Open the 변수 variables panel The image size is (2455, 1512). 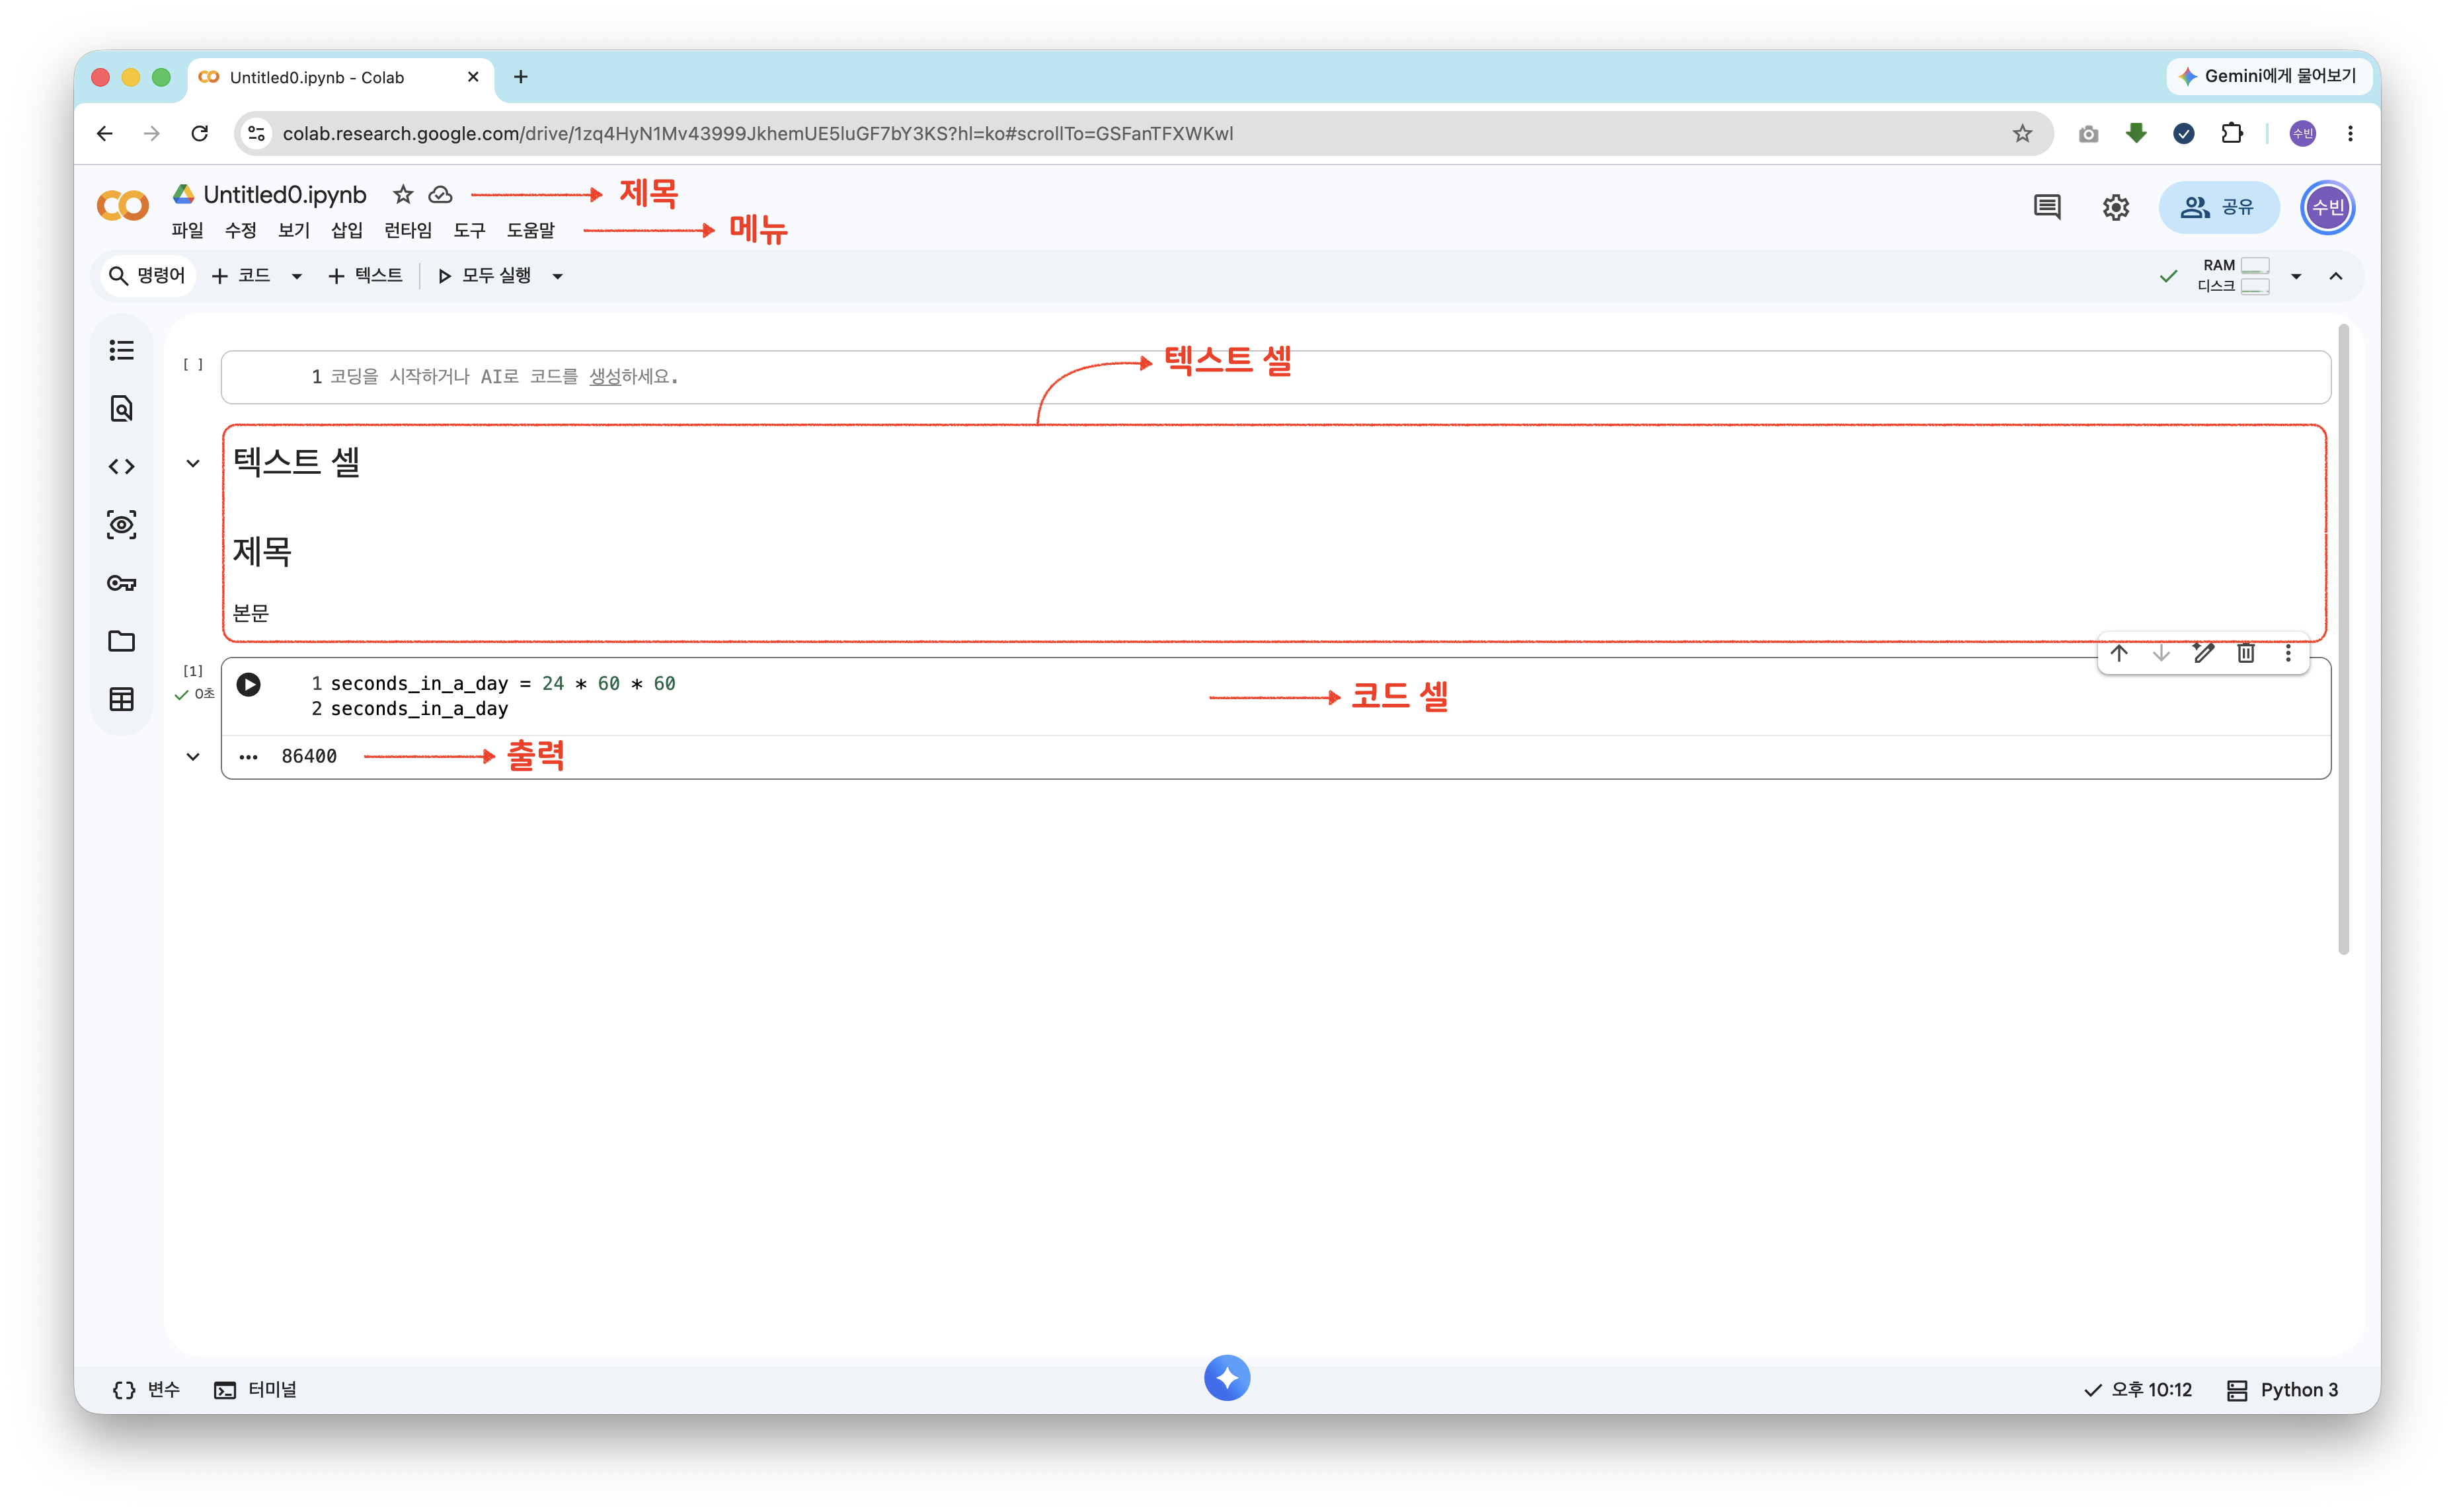point(146,1390)
